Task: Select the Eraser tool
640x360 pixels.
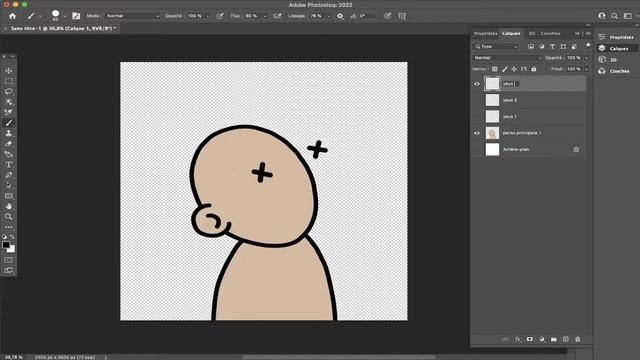Action: (x=9, y=144)
